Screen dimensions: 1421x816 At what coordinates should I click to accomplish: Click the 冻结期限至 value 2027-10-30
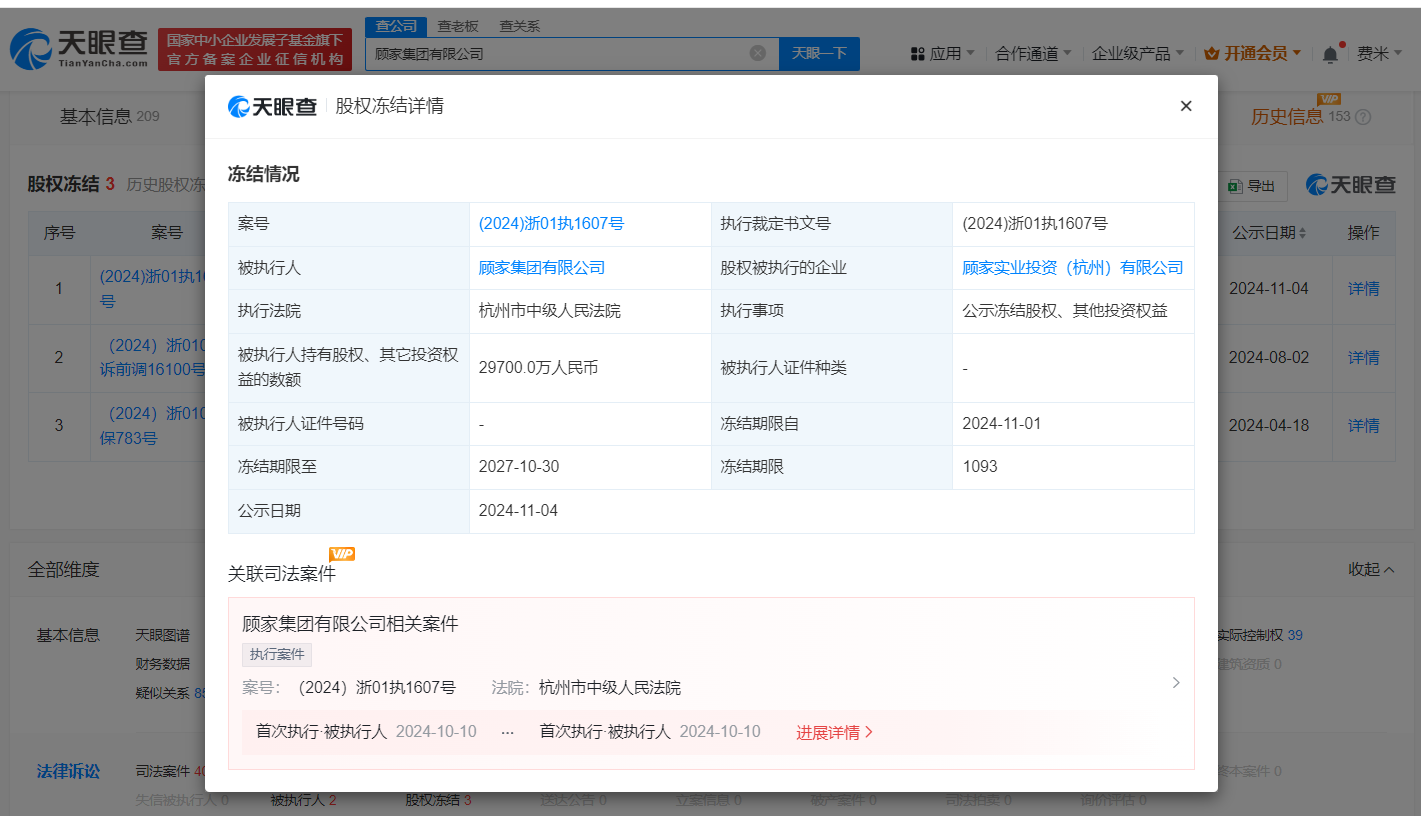[x=520, y=467]
